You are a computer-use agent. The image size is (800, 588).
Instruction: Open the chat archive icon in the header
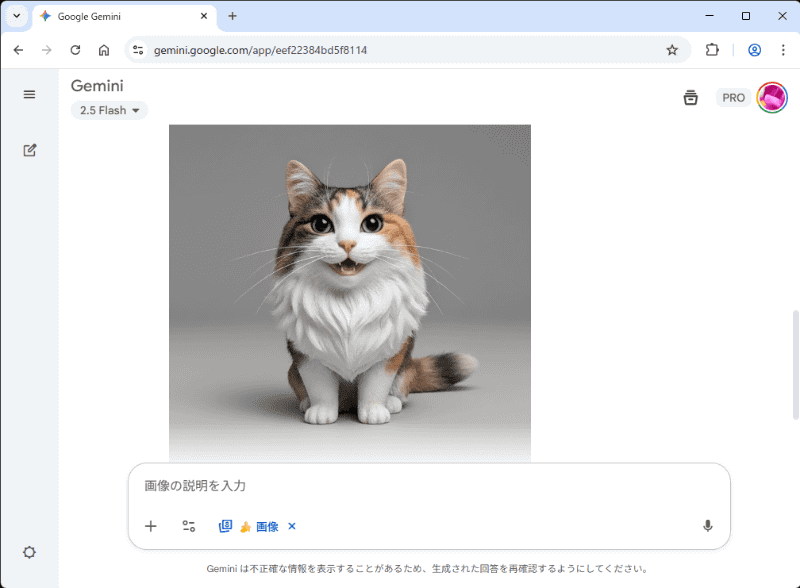click(690, 97)
